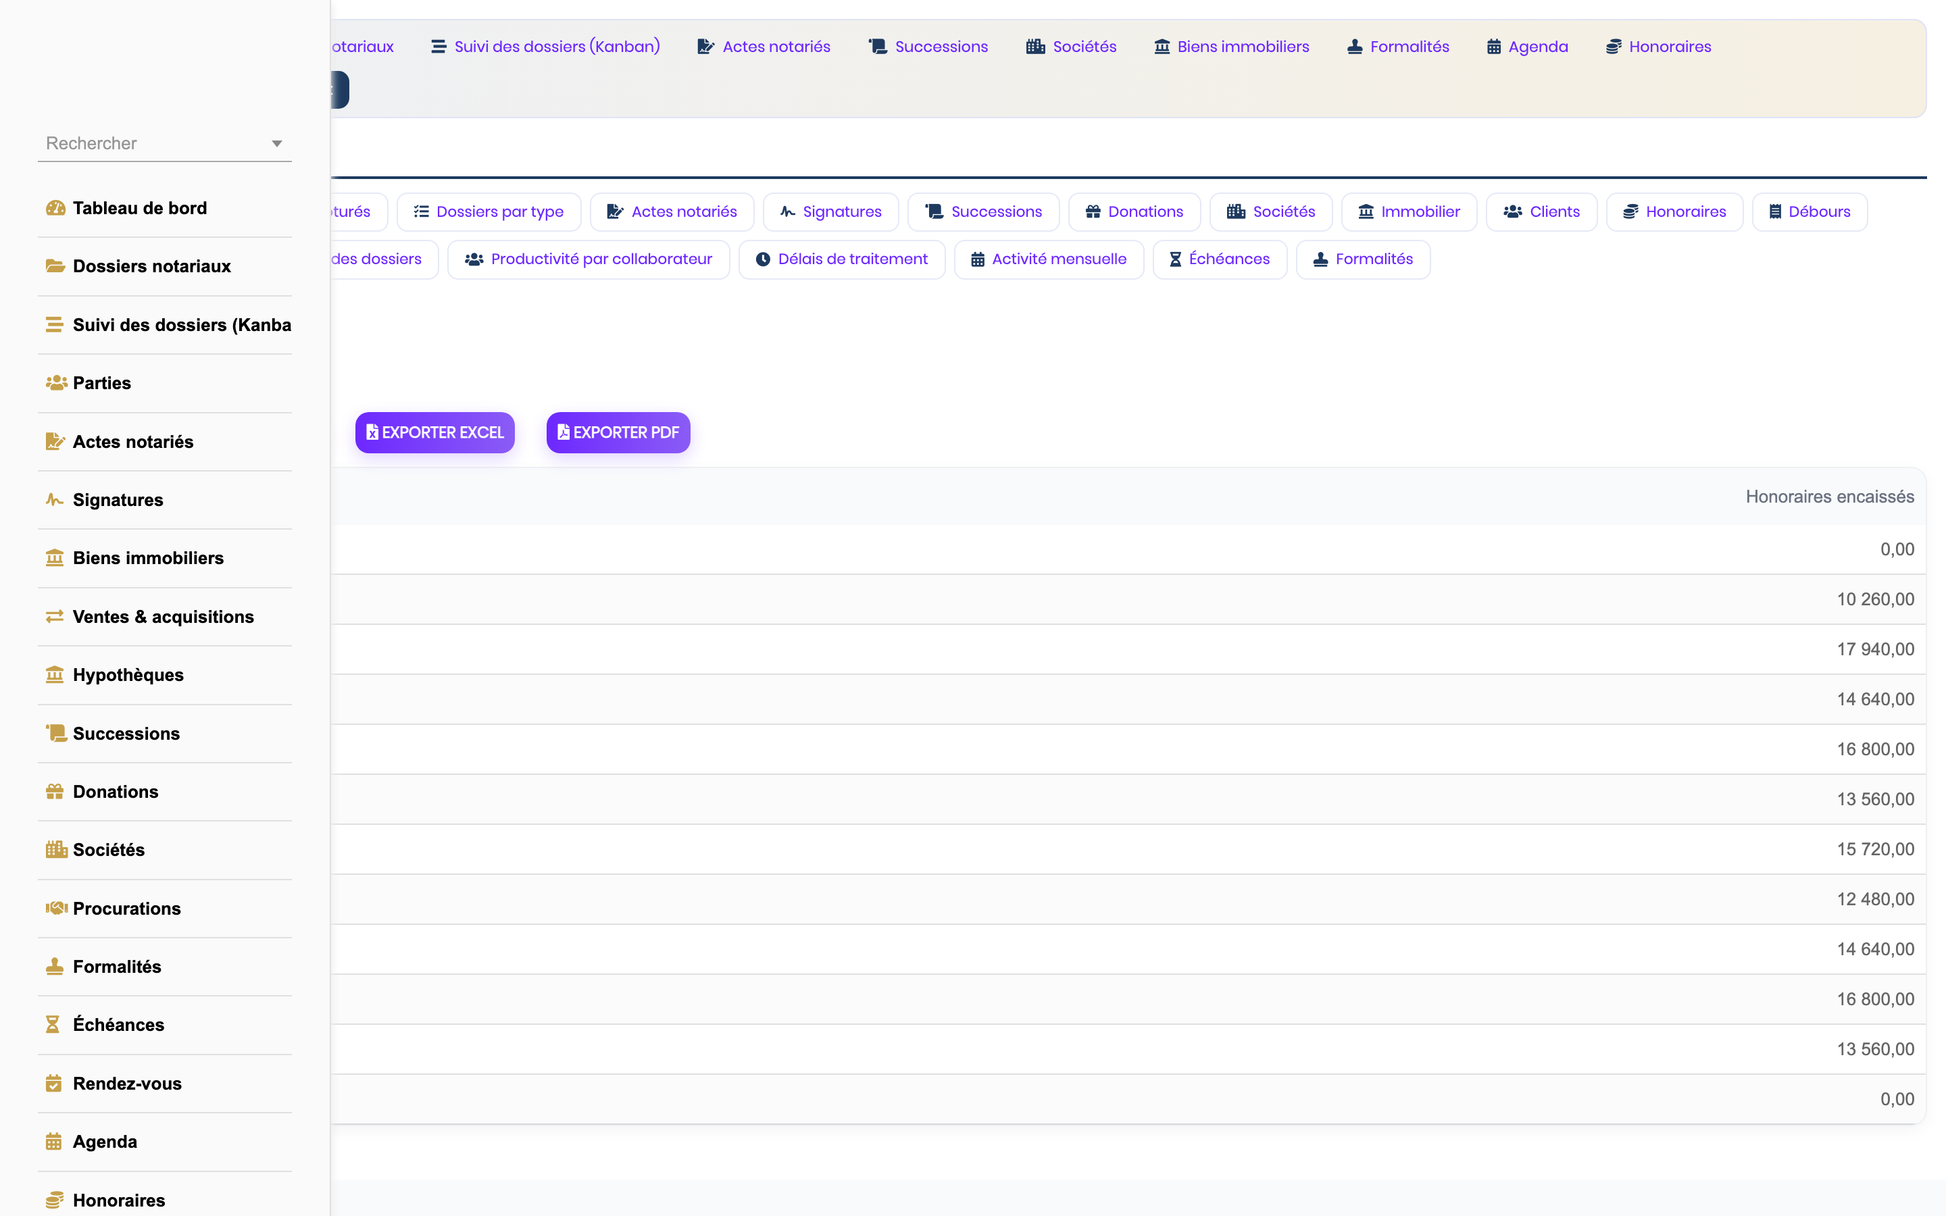The image size is (1946, 1216).
Task: Open Honoraires in the top navigation bar
Action: 1659,47
